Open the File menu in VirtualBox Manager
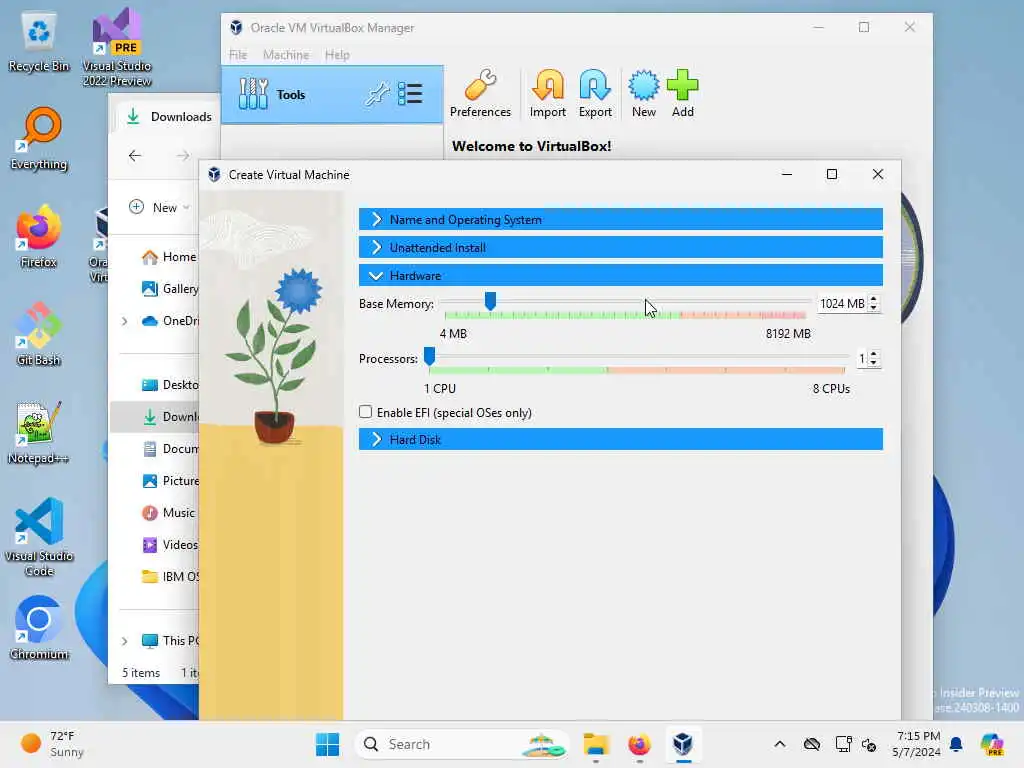This screenshot has width=1024, height=768. click(x=238, y=55)
